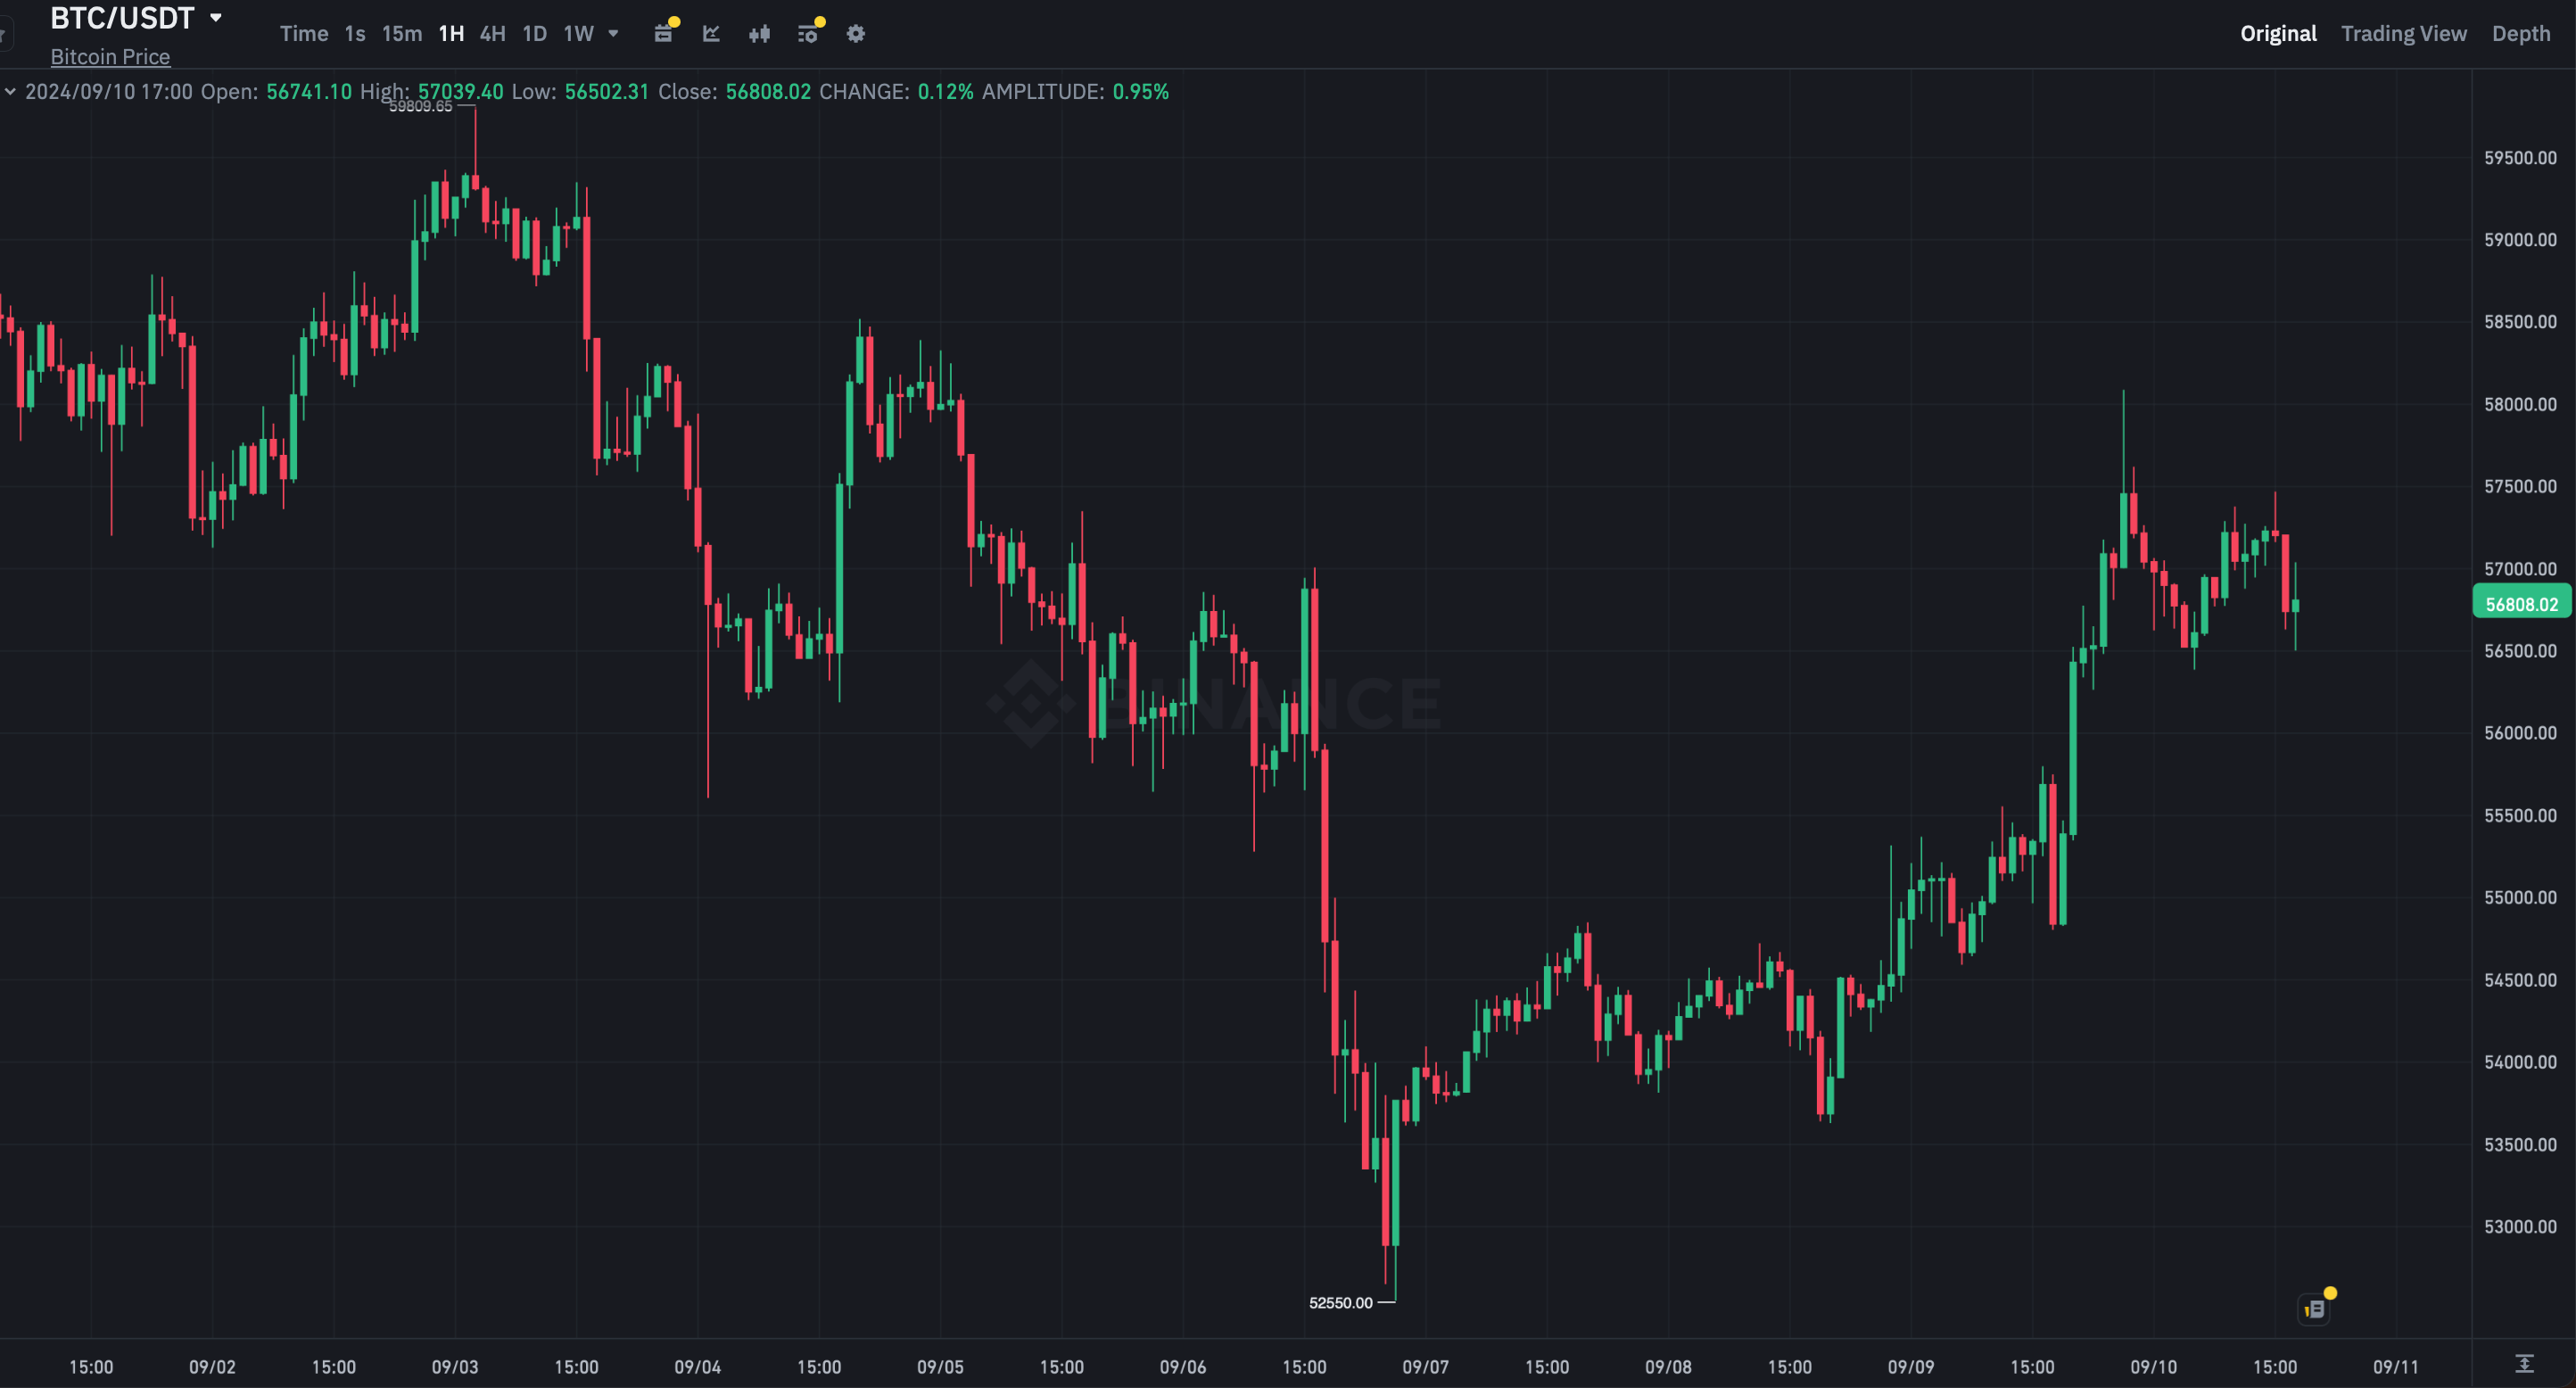2576x1388 pixels.
Task: Click the Time line-chart button
Action: pos(304,34)
